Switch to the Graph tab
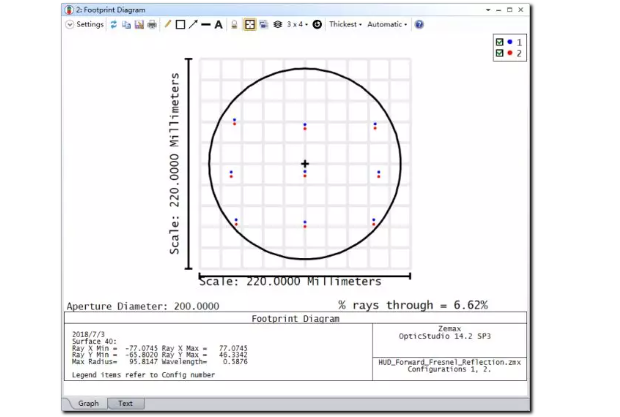 (x=88, y=403)
